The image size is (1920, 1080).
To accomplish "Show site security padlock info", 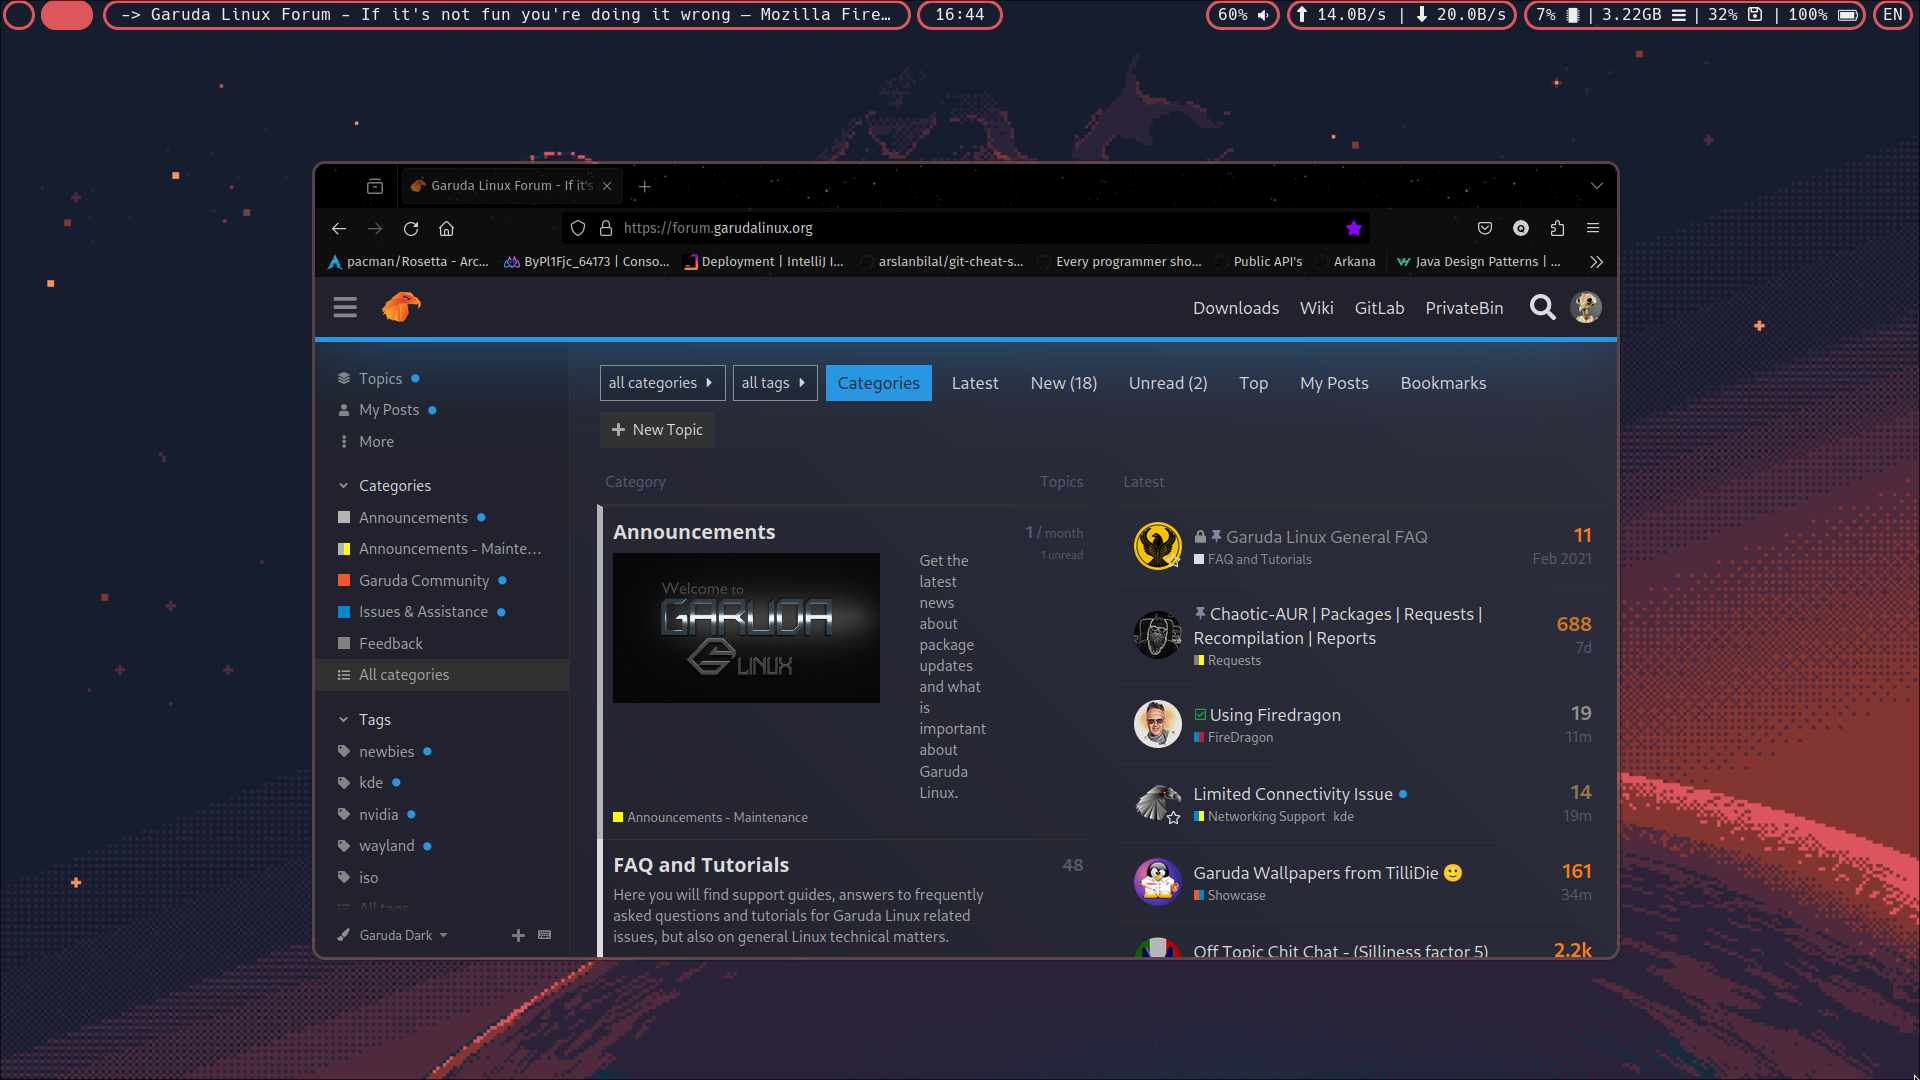I will point(606,229).
